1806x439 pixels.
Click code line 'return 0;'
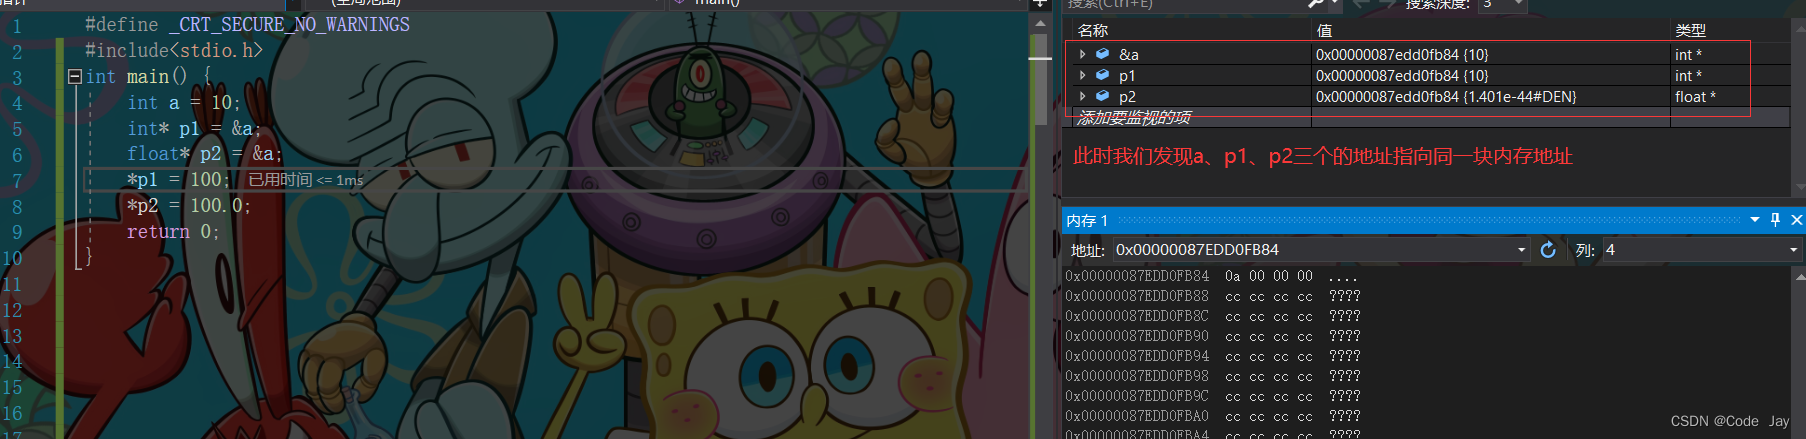172,231
